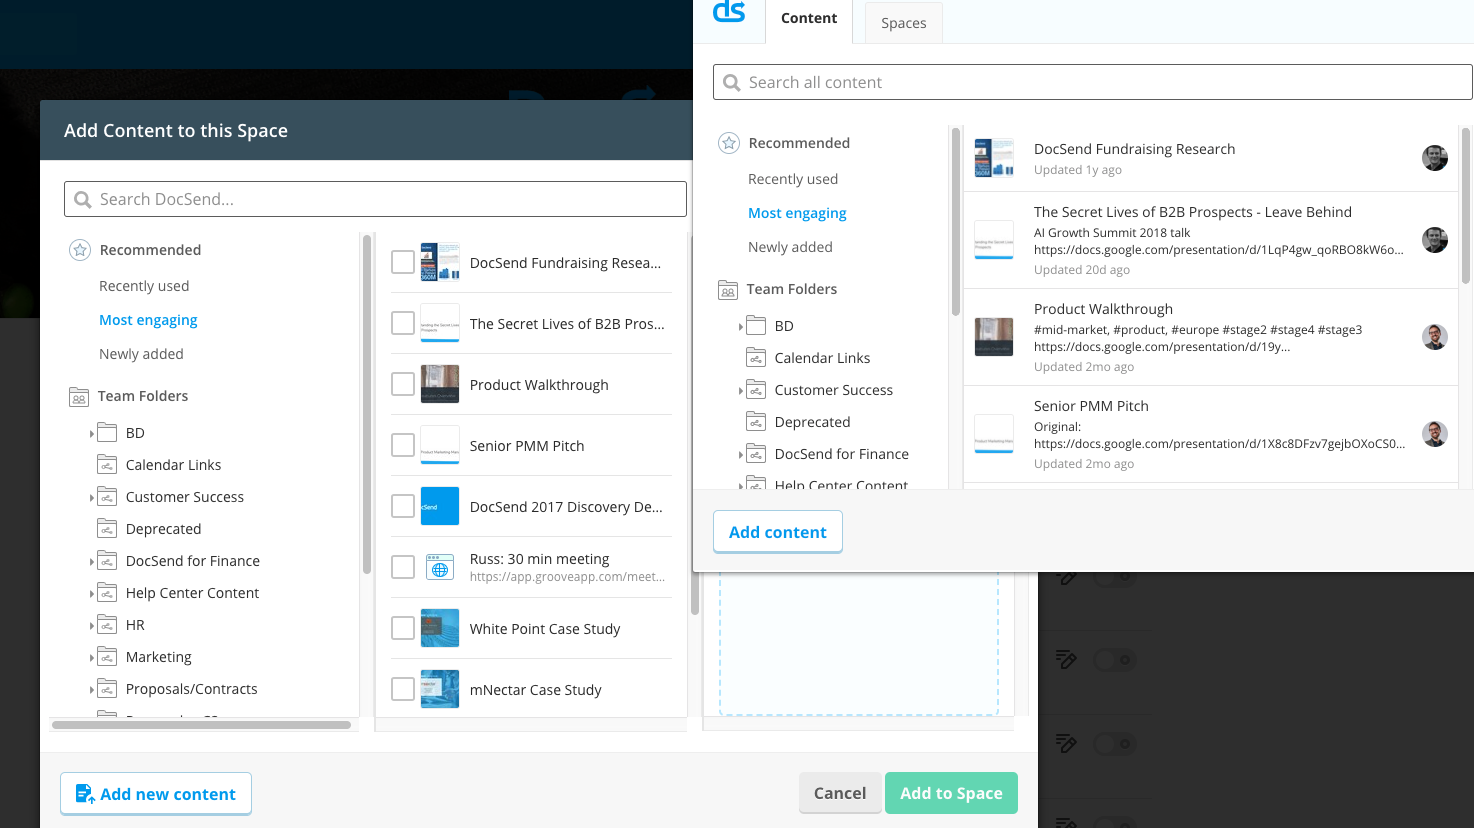The height and width of the screenshot is (828, 1474).
Task: Click Team Folders icon in Add Content dialog
Action: coord(79,397)
